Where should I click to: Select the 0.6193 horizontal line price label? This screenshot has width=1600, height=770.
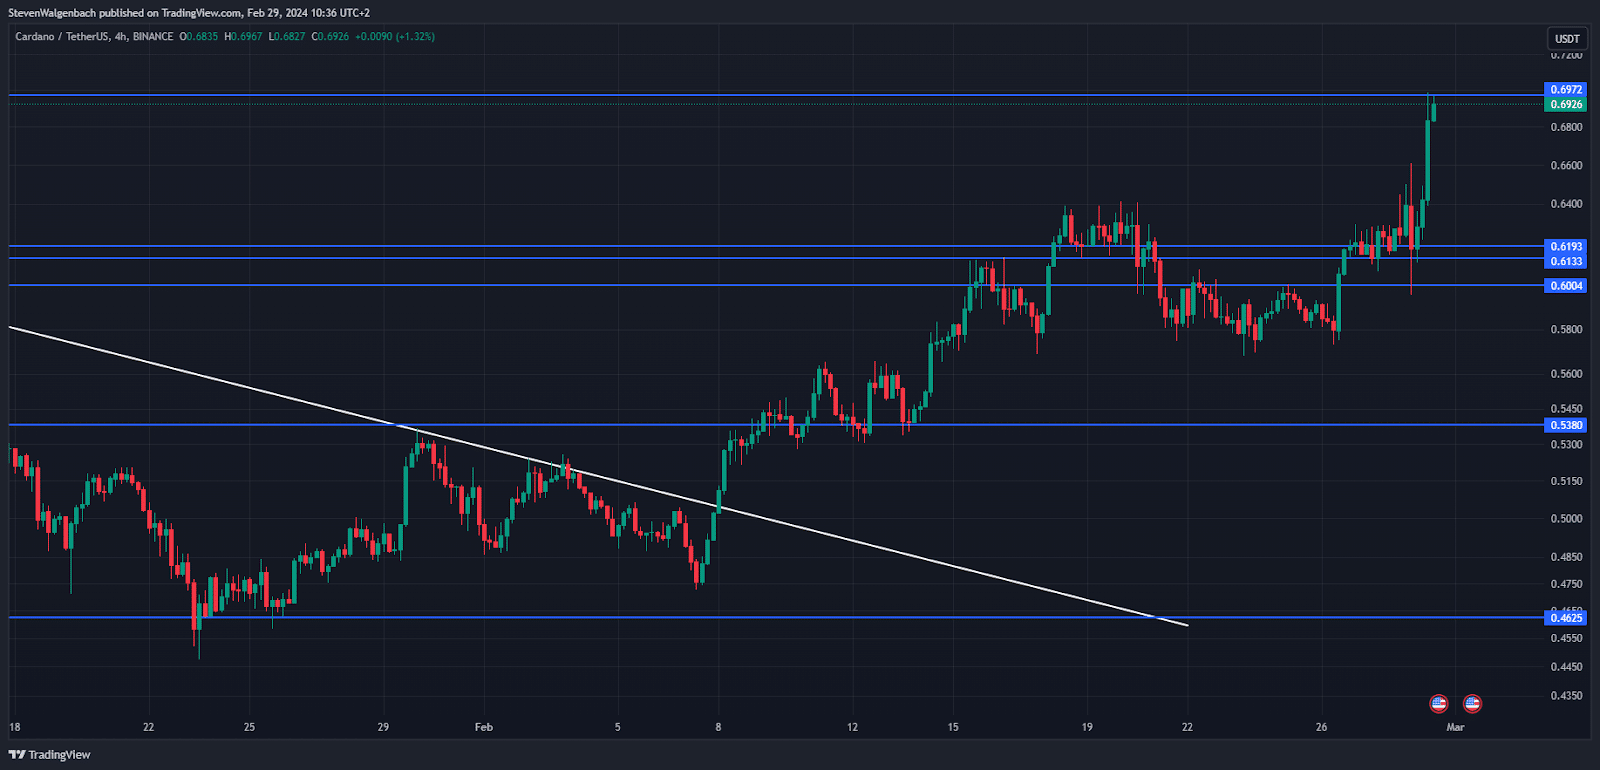click(x=1566, y=246)
